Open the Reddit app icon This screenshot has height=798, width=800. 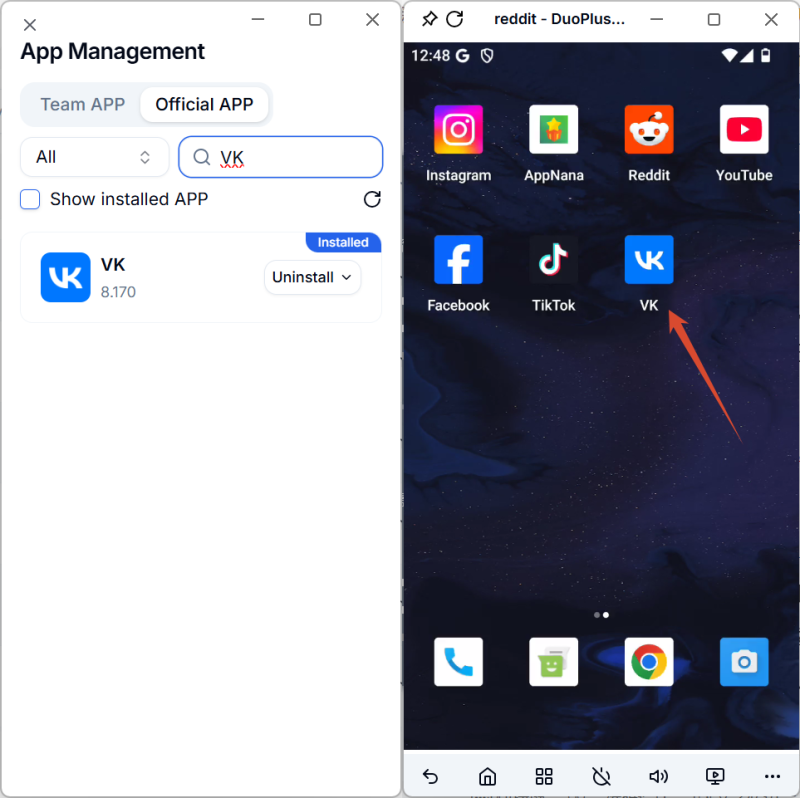649,130
